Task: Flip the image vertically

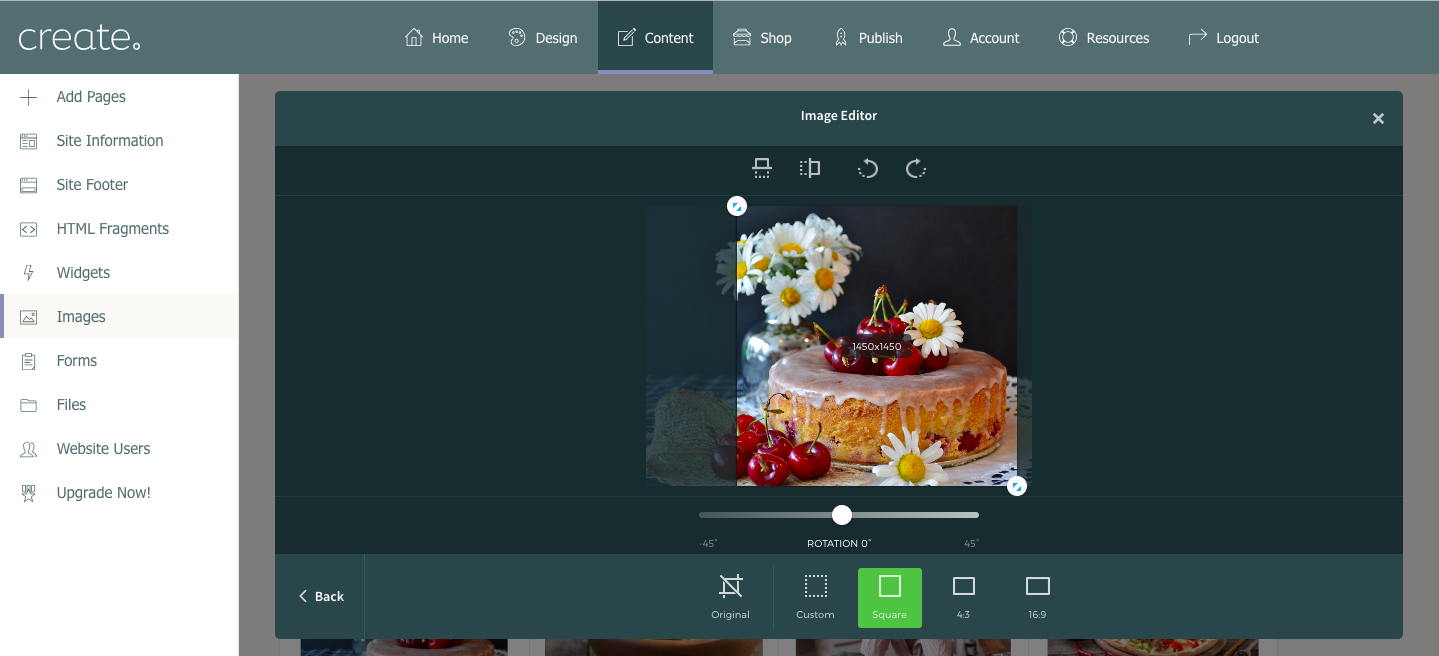Action: pos(762,168)
